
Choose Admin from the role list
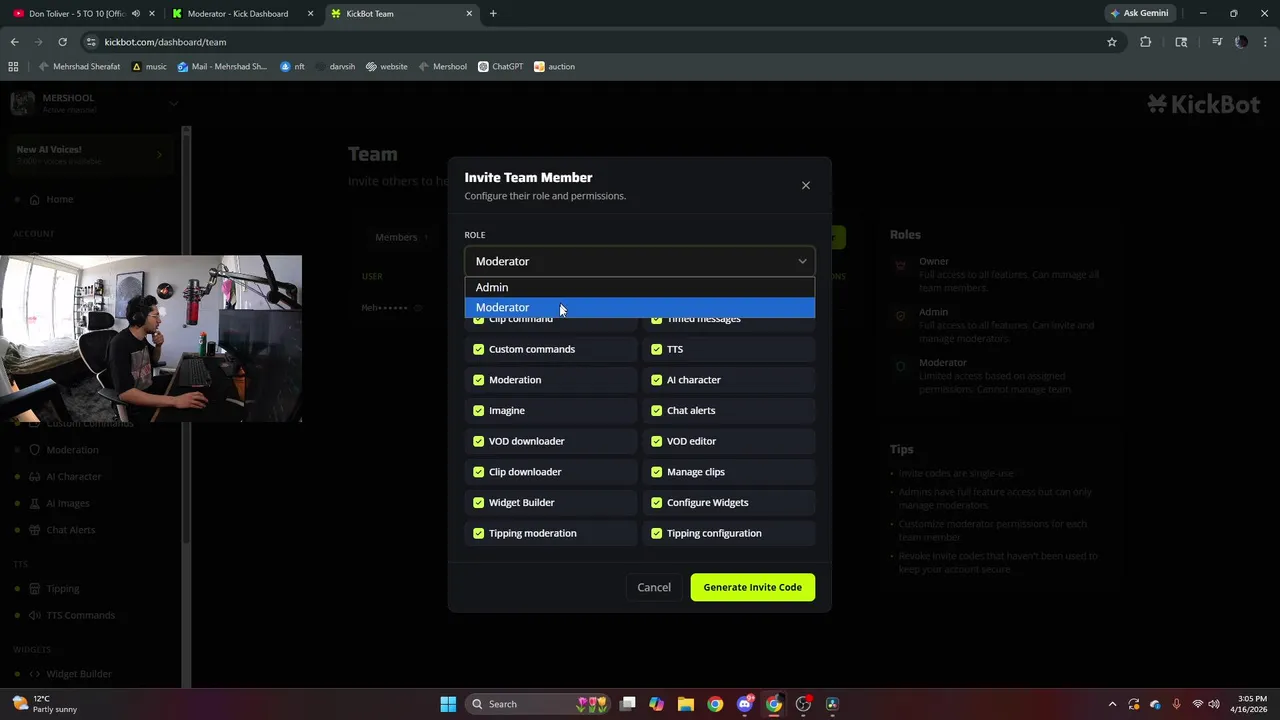click(640, 287)
